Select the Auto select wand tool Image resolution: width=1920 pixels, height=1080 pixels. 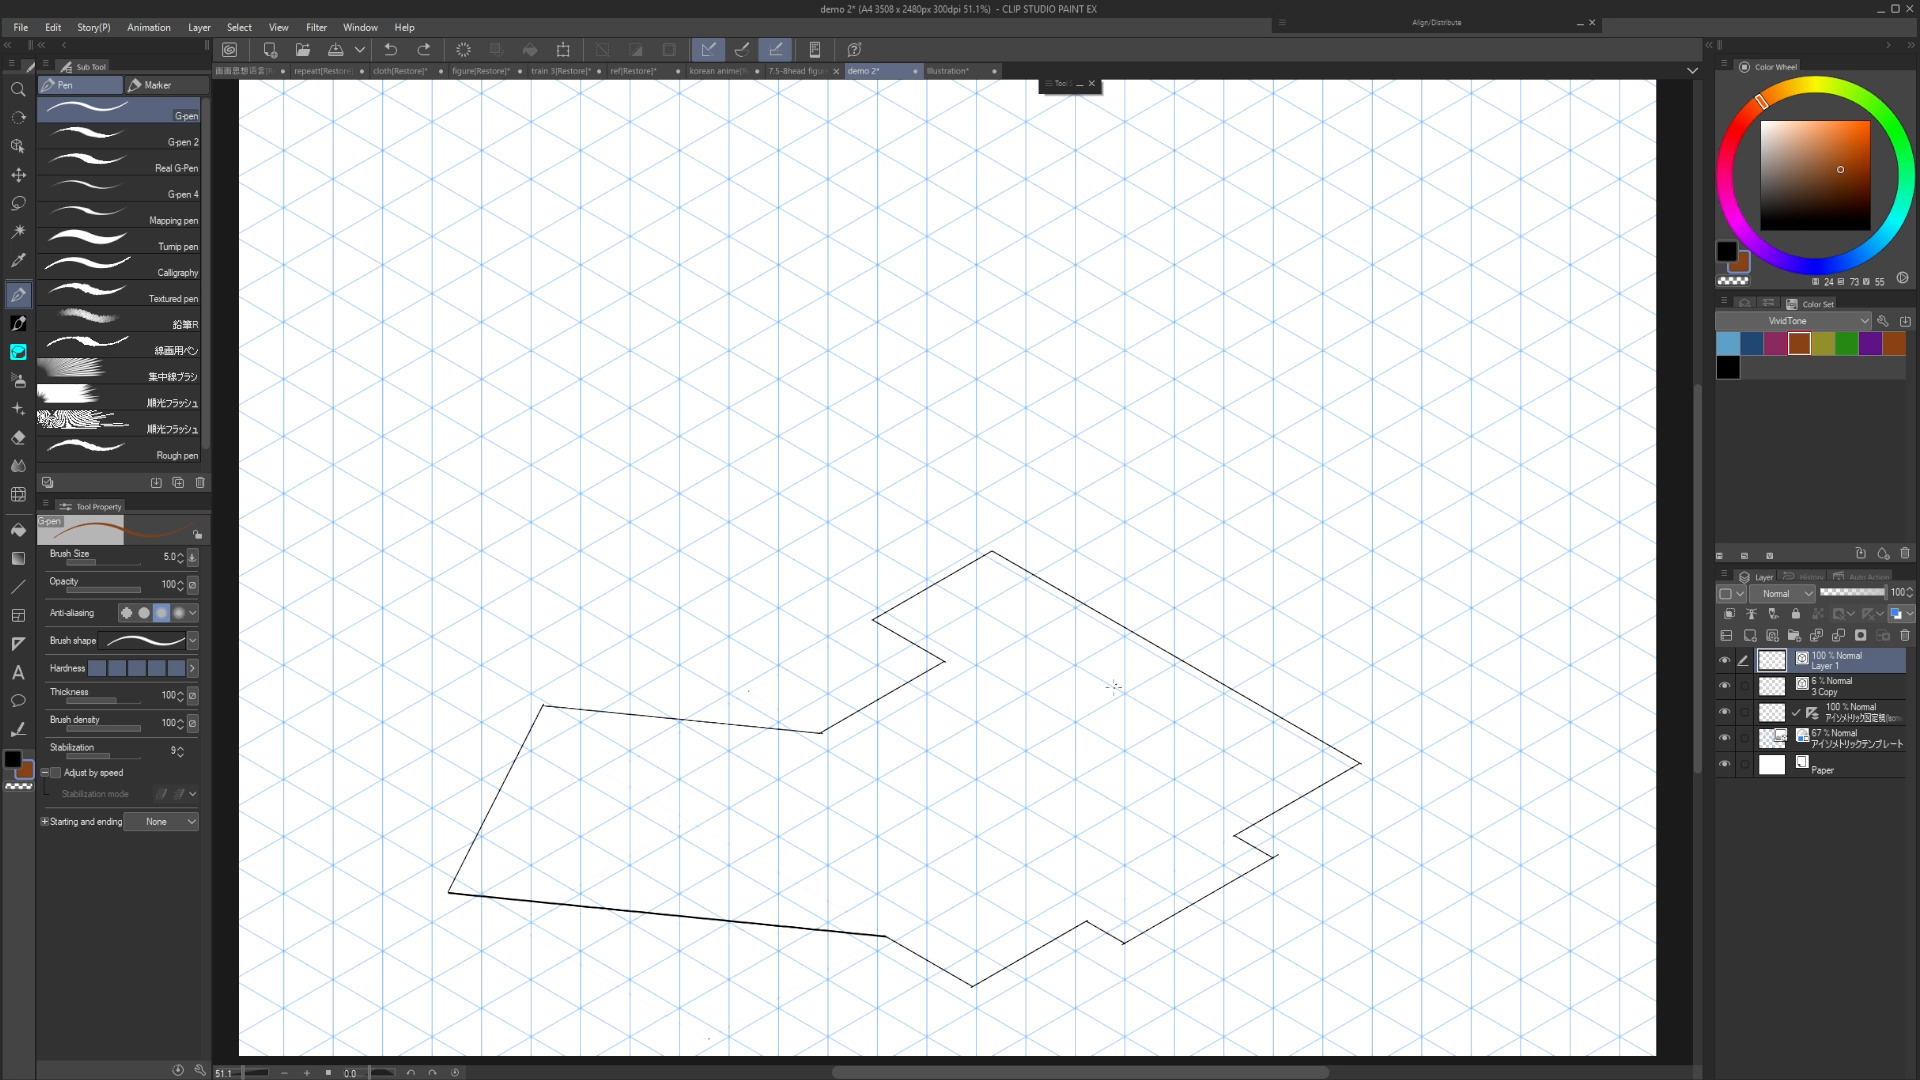point(18,231)
